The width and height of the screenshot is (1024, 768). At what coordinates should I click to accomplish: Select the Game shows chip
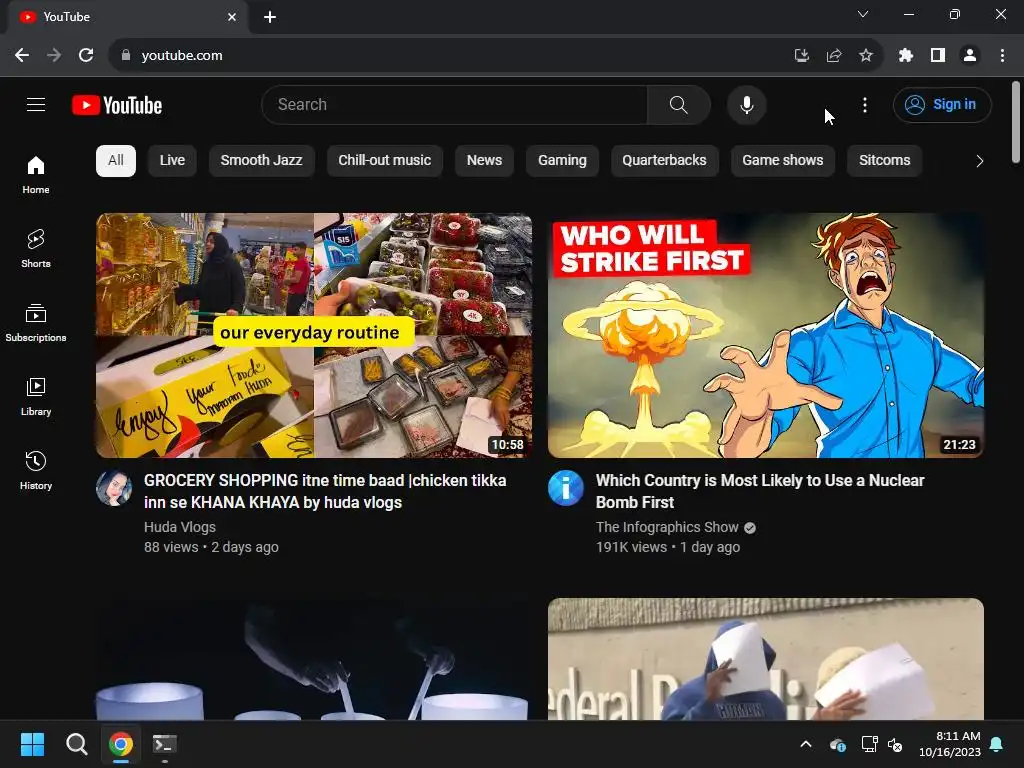782,161
